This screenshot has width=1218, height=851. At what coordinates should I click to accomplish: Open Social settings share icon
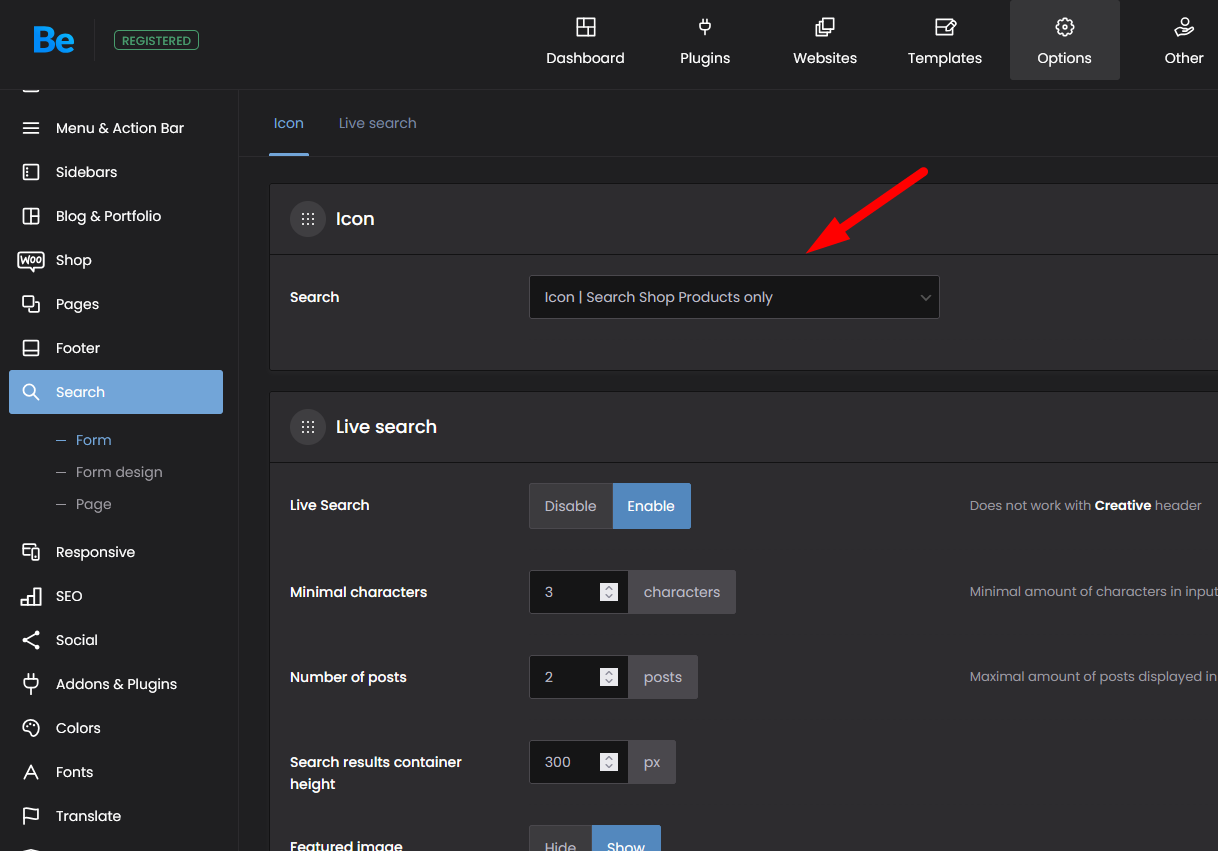pos(31,640)
